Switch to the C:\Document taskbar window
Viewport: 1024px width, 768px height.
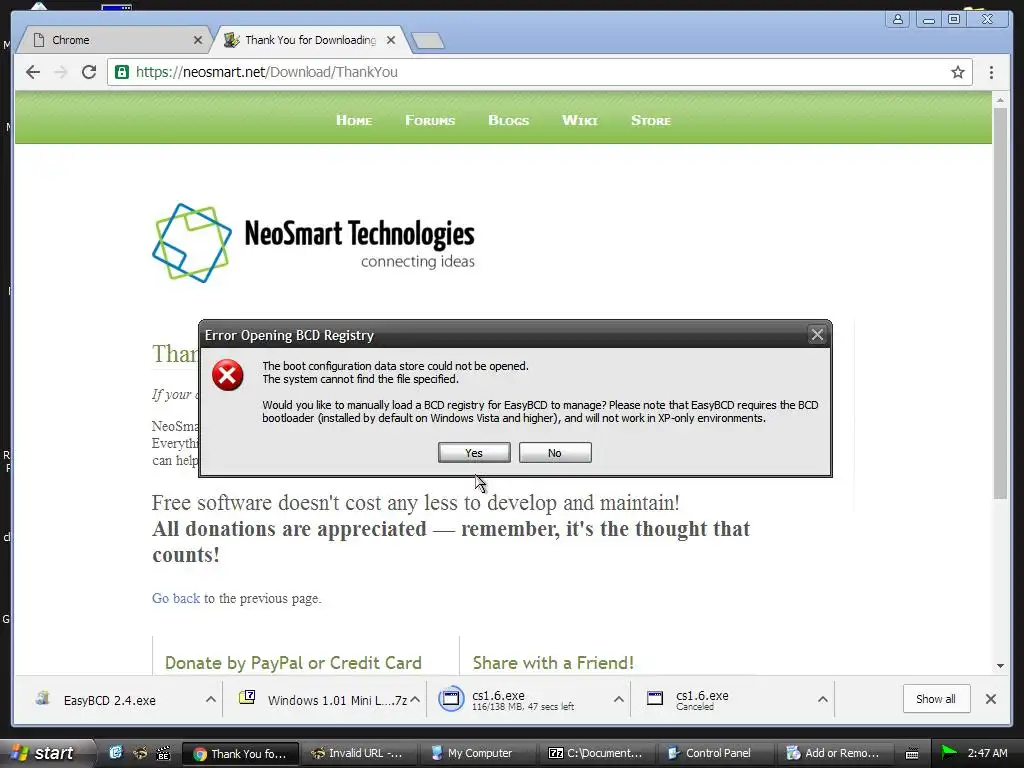pos(596,754)
